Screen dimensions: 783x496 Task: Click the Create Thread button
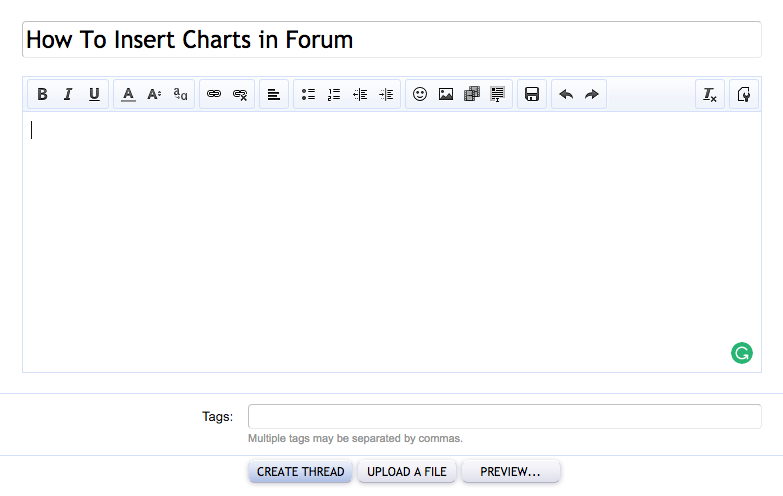pyautogui.click(x=300, y=472)
